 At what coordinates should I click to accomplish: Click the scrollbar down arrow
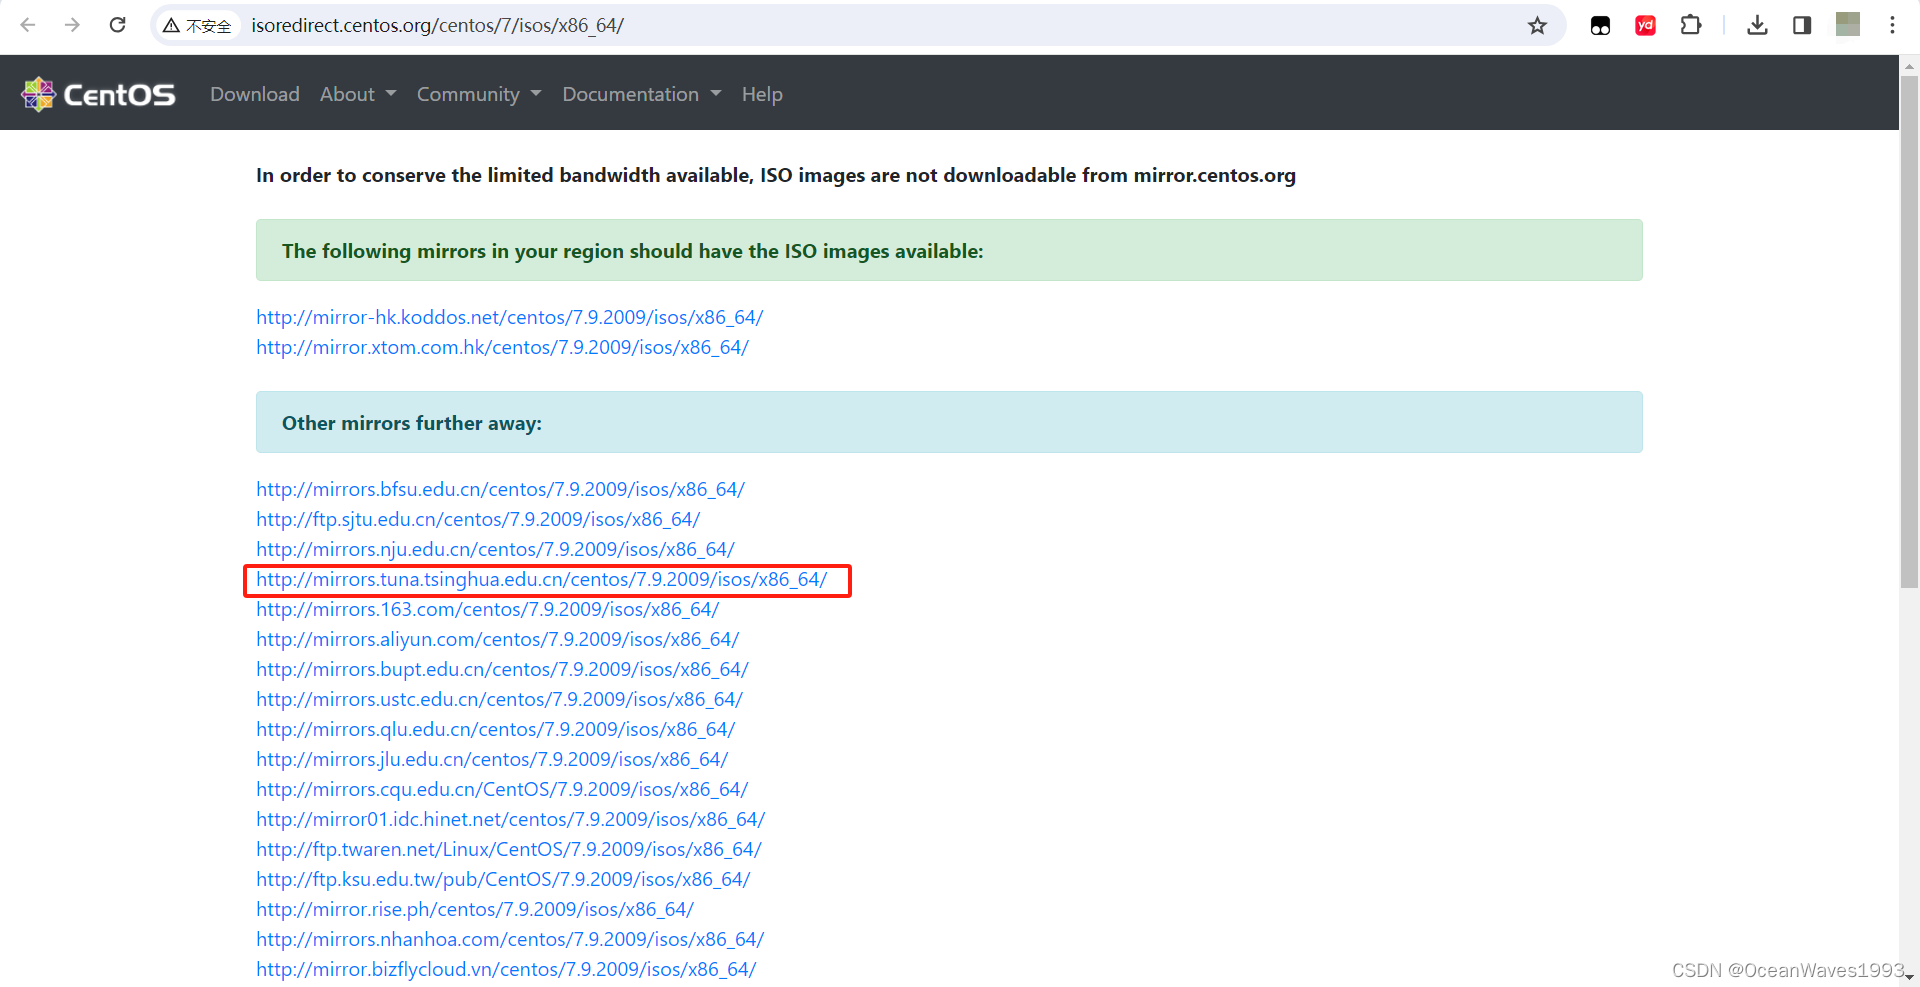pos(1909,977)
